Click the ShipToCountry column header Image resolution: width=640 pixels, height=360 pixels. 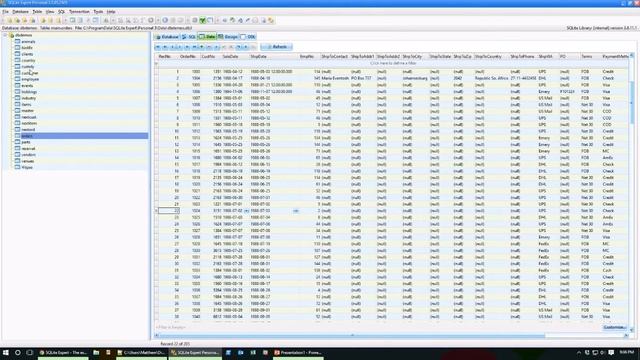click(x=491, y=57)
